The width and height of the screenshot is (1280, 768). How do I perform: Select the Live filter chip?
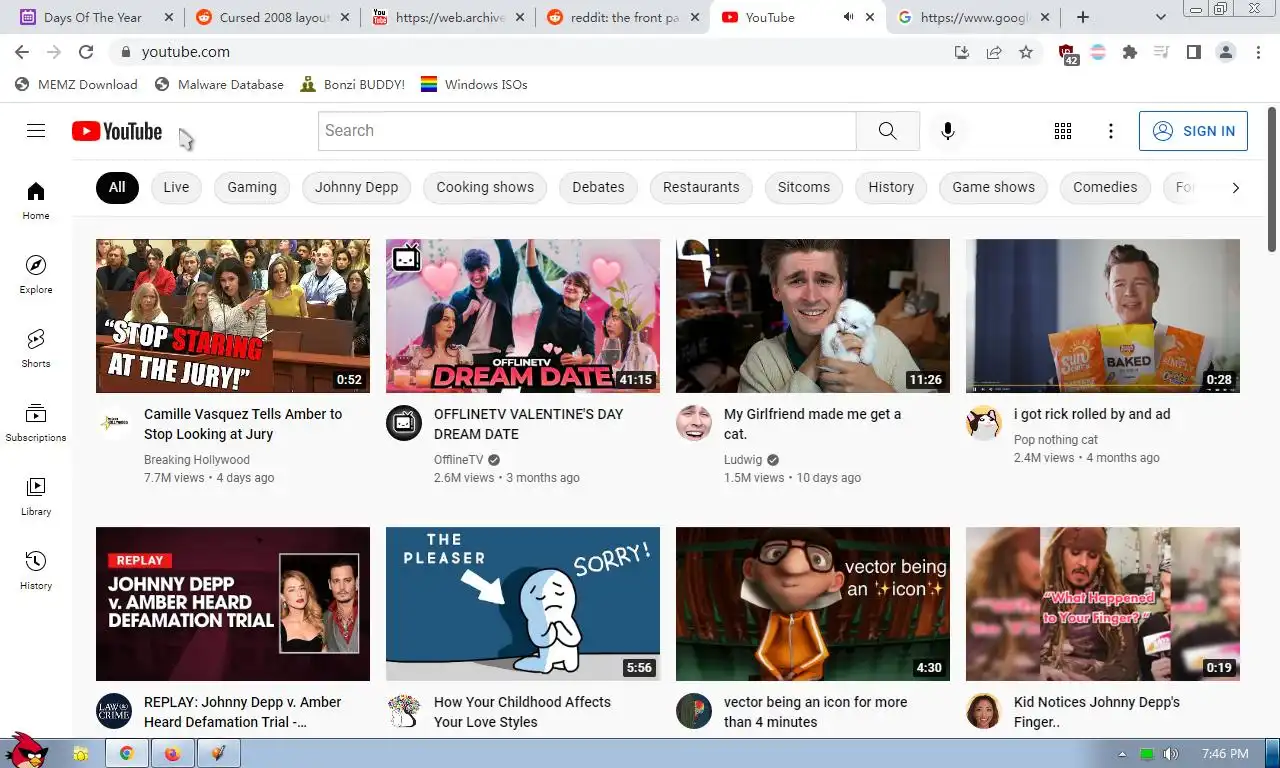click(x=176, y=187)
